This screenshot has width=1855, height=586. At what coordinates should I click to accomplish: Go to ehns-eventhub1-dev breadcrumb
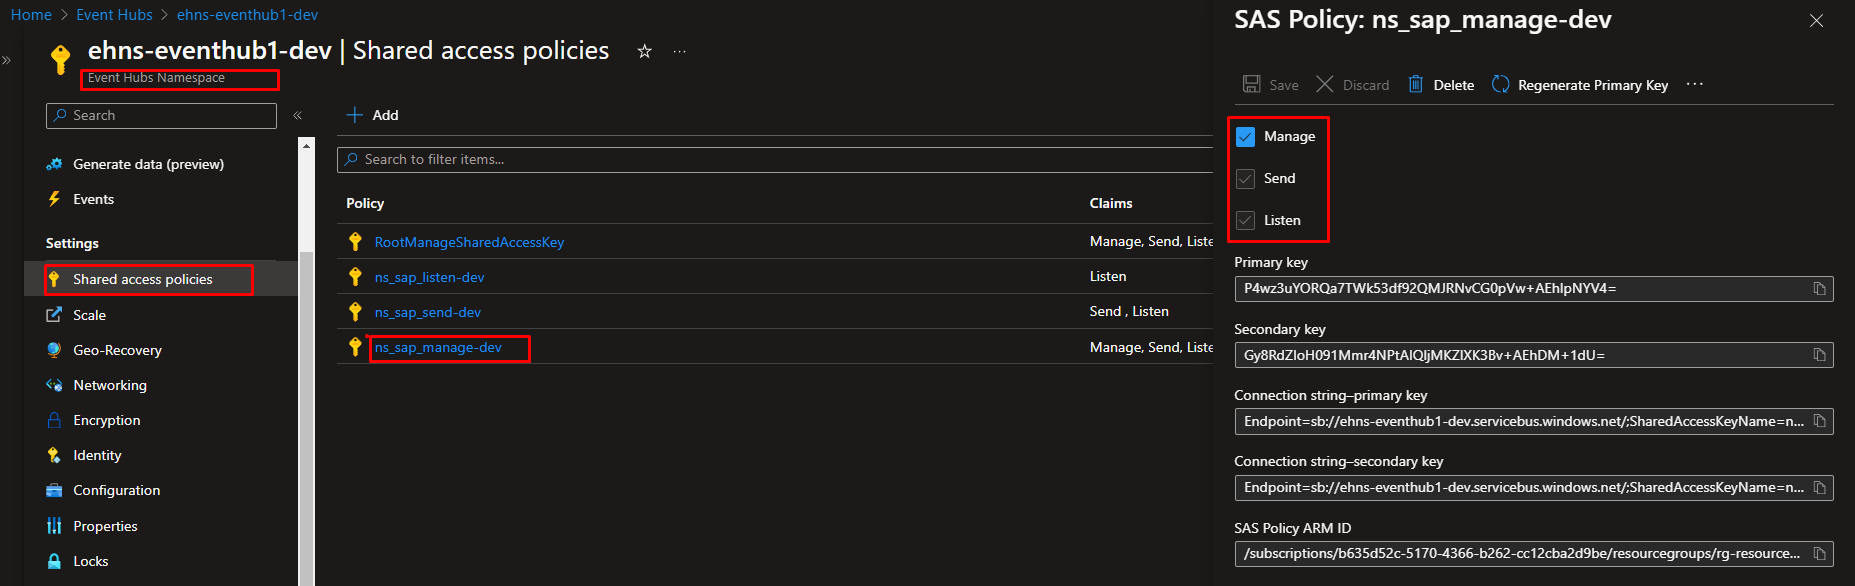click(x=247, y=15)
